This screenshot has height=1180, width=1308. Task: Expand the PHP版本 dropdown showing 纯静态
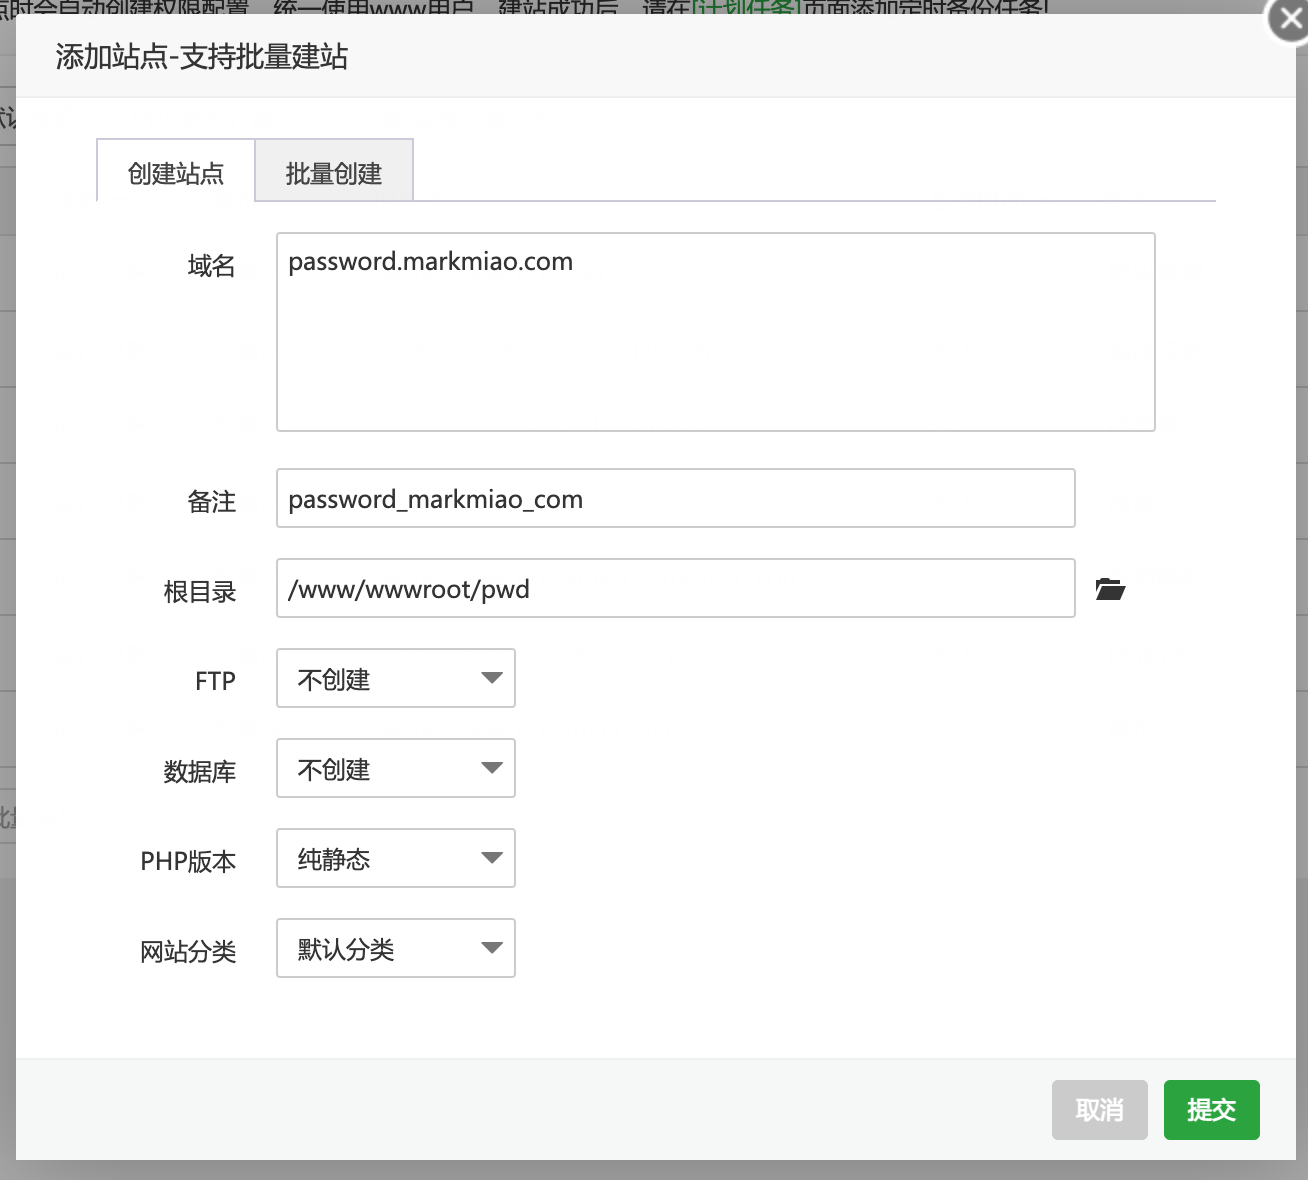click(x=396, y=858)
